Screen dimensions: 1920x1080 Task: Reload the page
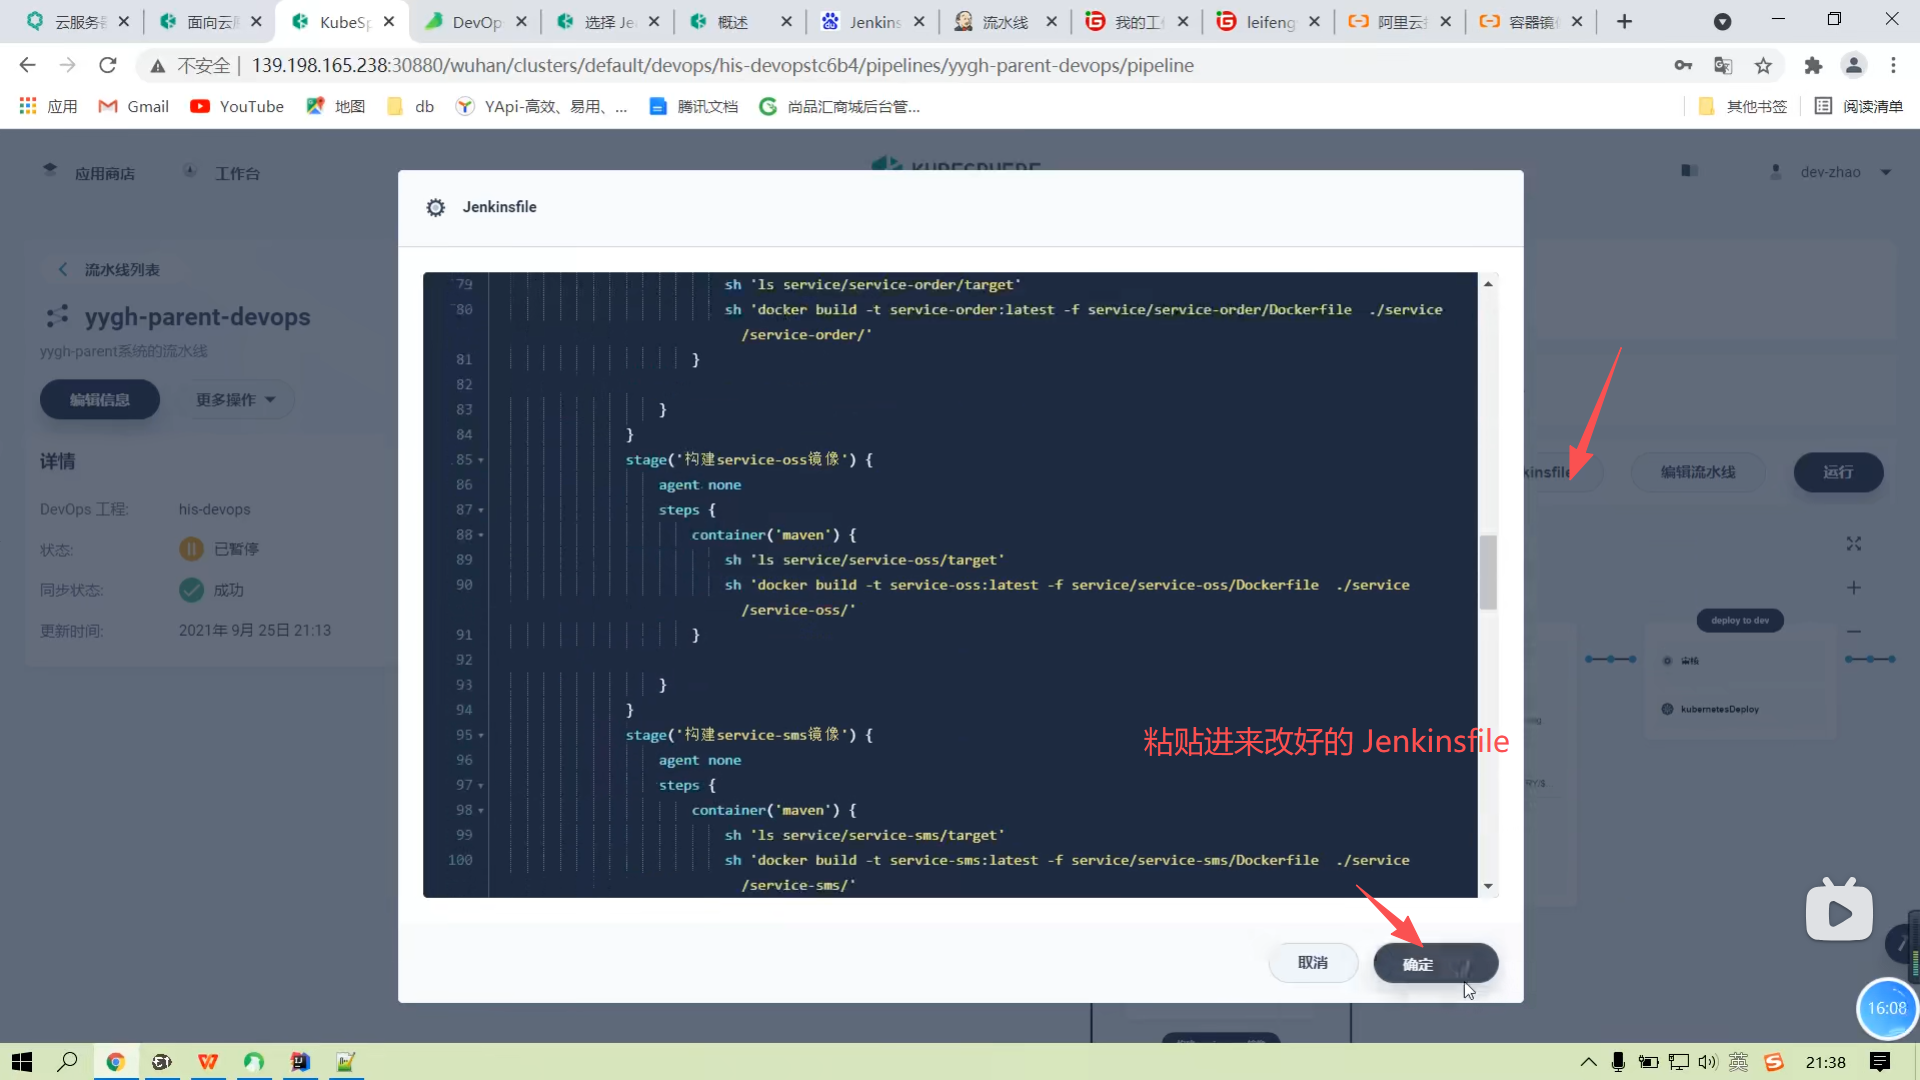108,65
